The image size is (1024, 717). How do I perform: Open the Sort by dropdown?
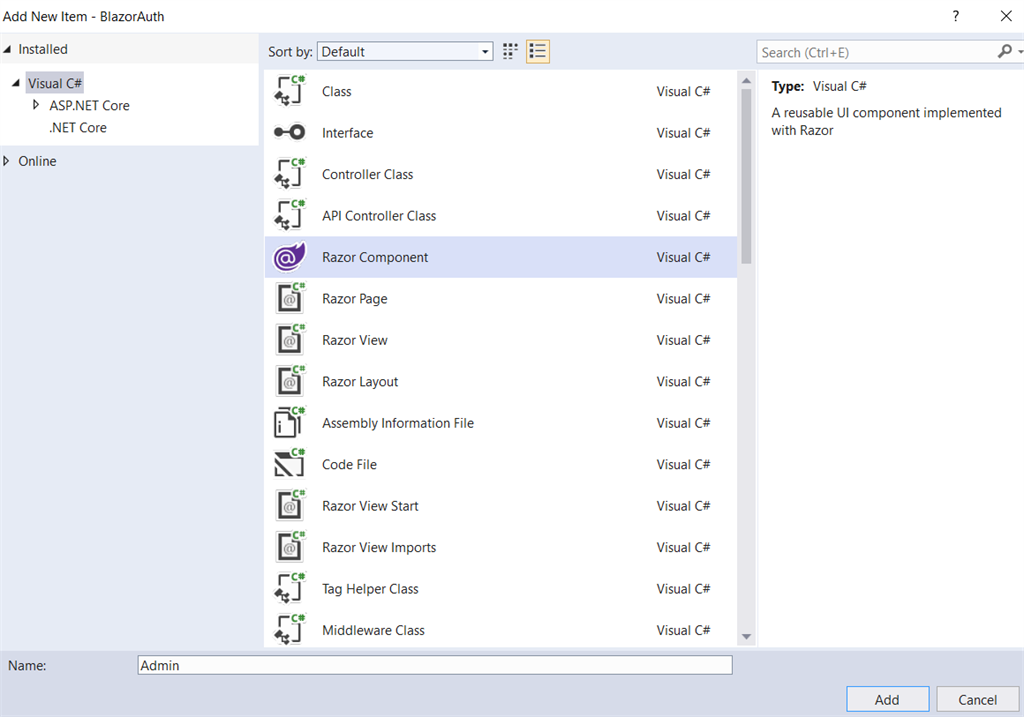[x=484, y=51]
